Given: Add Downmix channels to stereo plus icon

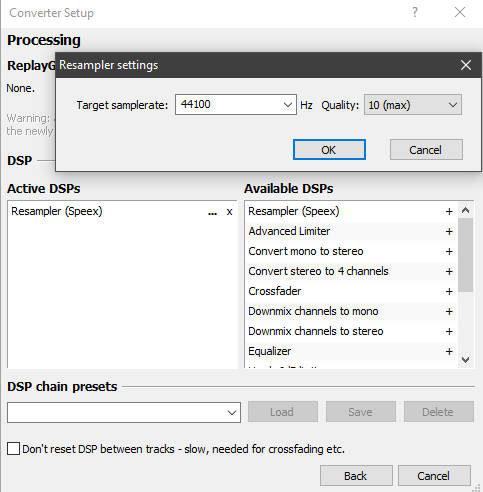Looking at the screenshot, I should point(449,331).
